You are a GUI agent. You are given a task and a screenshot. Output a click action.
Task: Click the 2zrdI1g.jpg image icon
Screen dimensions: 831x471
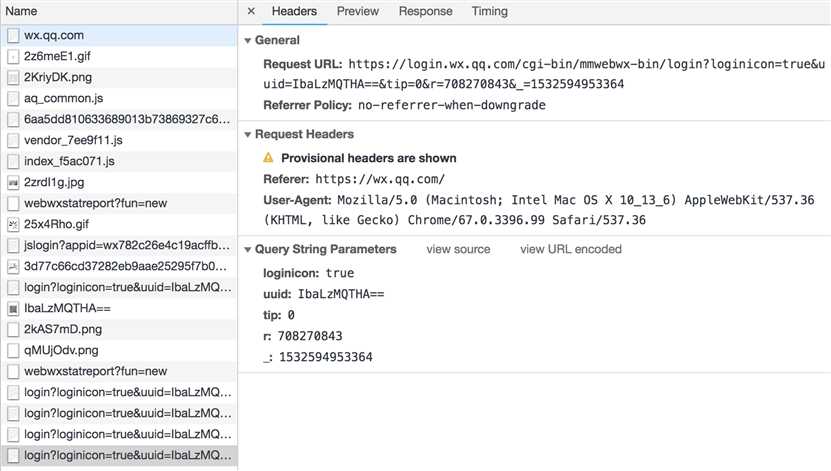coord(13,183)
